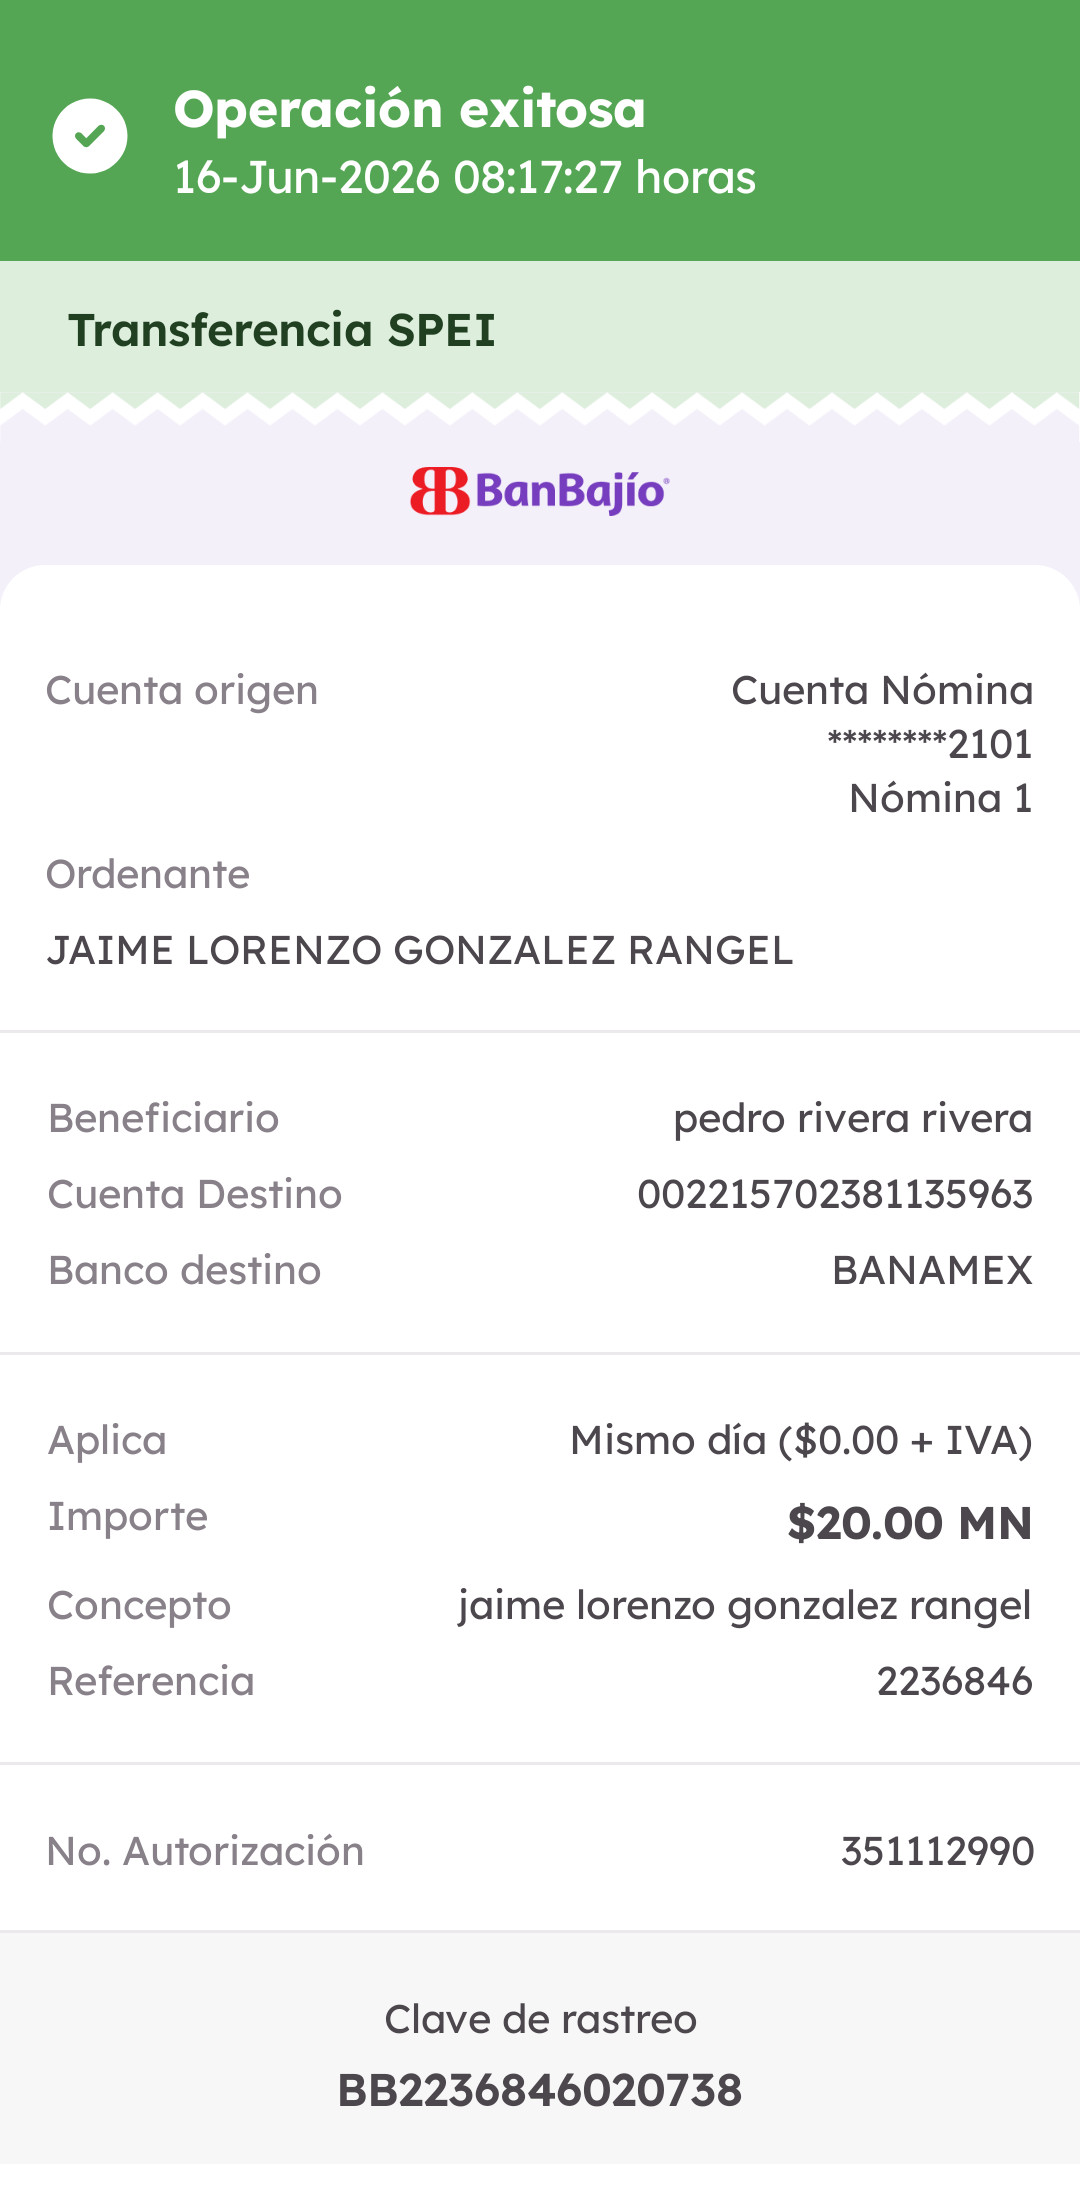The image size is (1080, 2185).
Task: Tap the Cuenta Nómina account type
Action: click(x=882, y=691)
